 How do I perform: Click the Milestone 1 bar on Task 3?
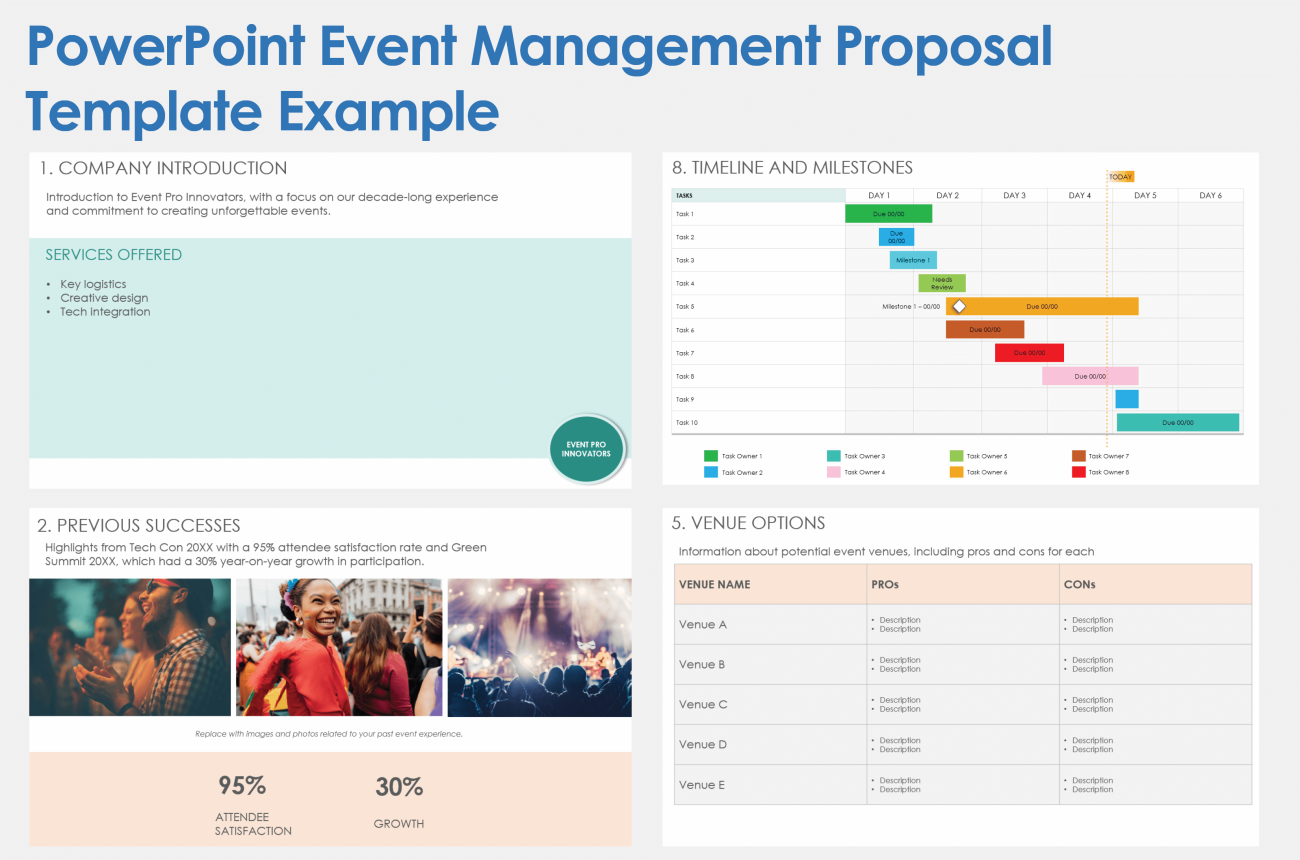tap(912, 259)
